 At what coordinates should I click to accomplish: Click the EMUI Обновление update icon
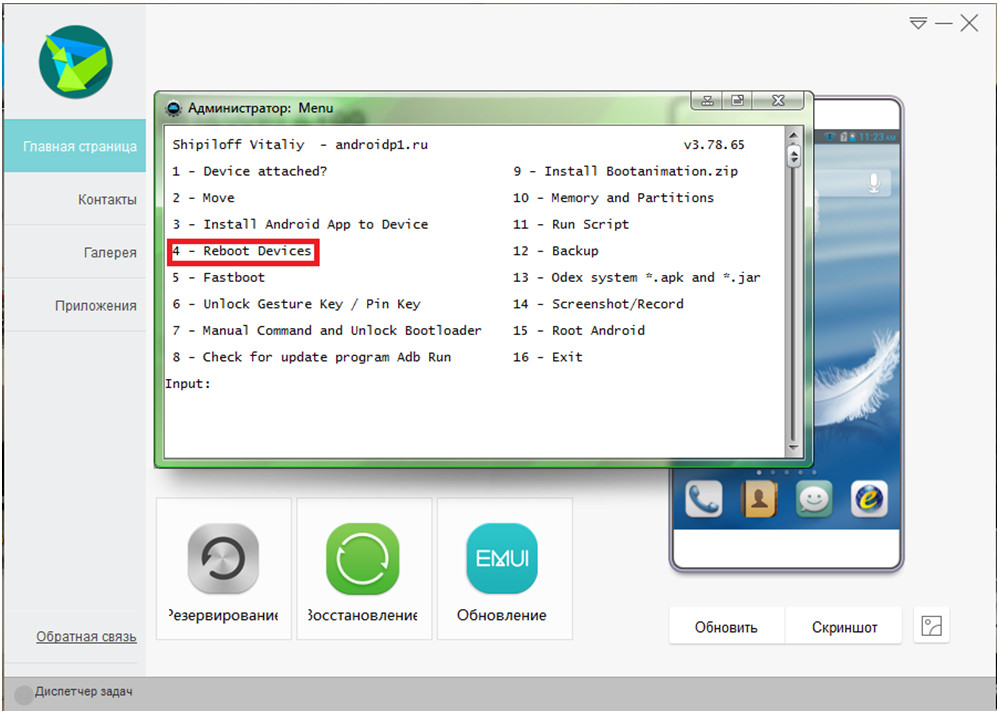click(x=502, y=560)
